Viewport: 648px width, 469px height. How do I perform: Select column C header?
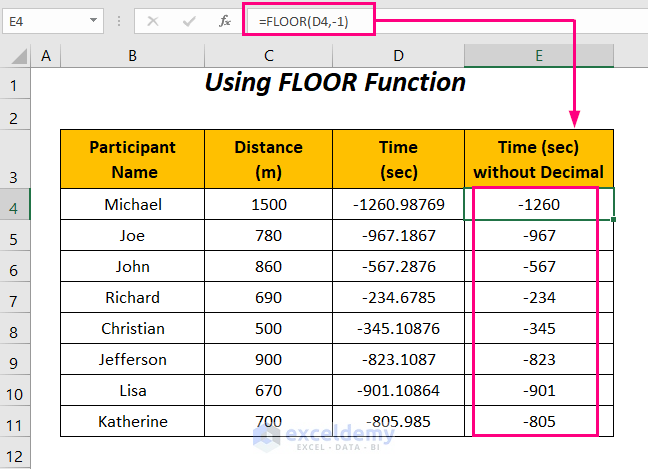click(x=269, y=56)
